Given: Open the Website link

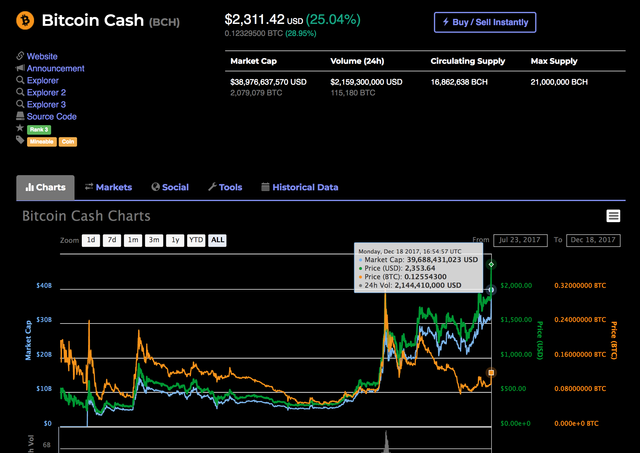Looking at the screenshot, I should tap(42, 56).
